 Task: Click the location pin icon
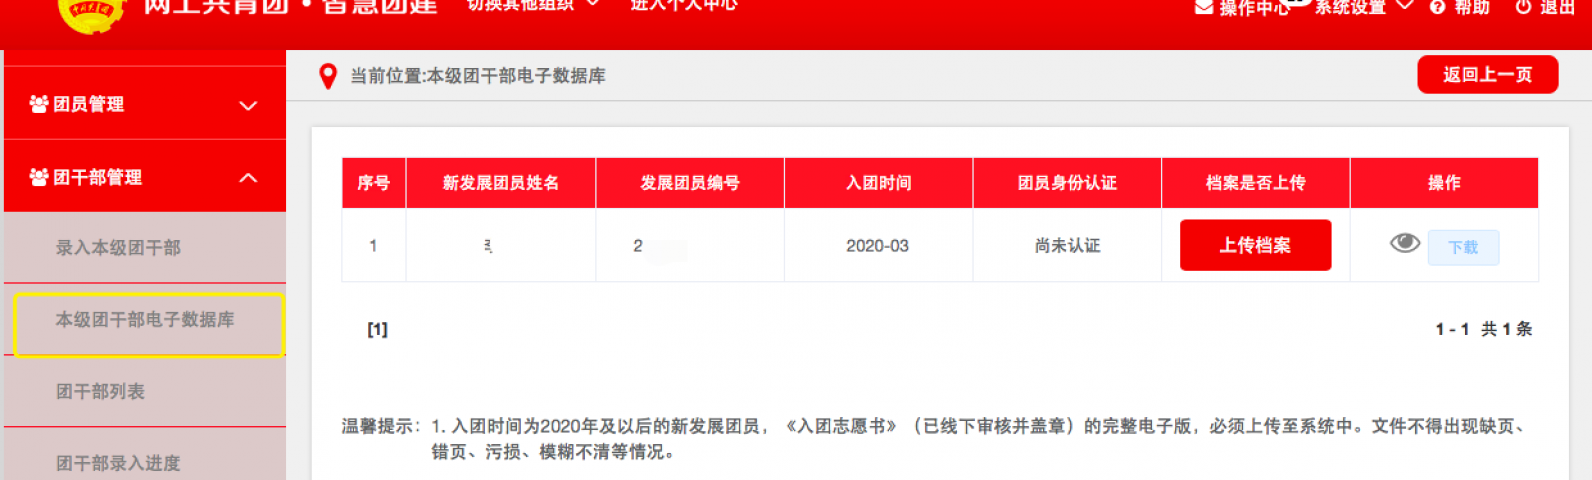pyautogui.click(x=327, y=76)
